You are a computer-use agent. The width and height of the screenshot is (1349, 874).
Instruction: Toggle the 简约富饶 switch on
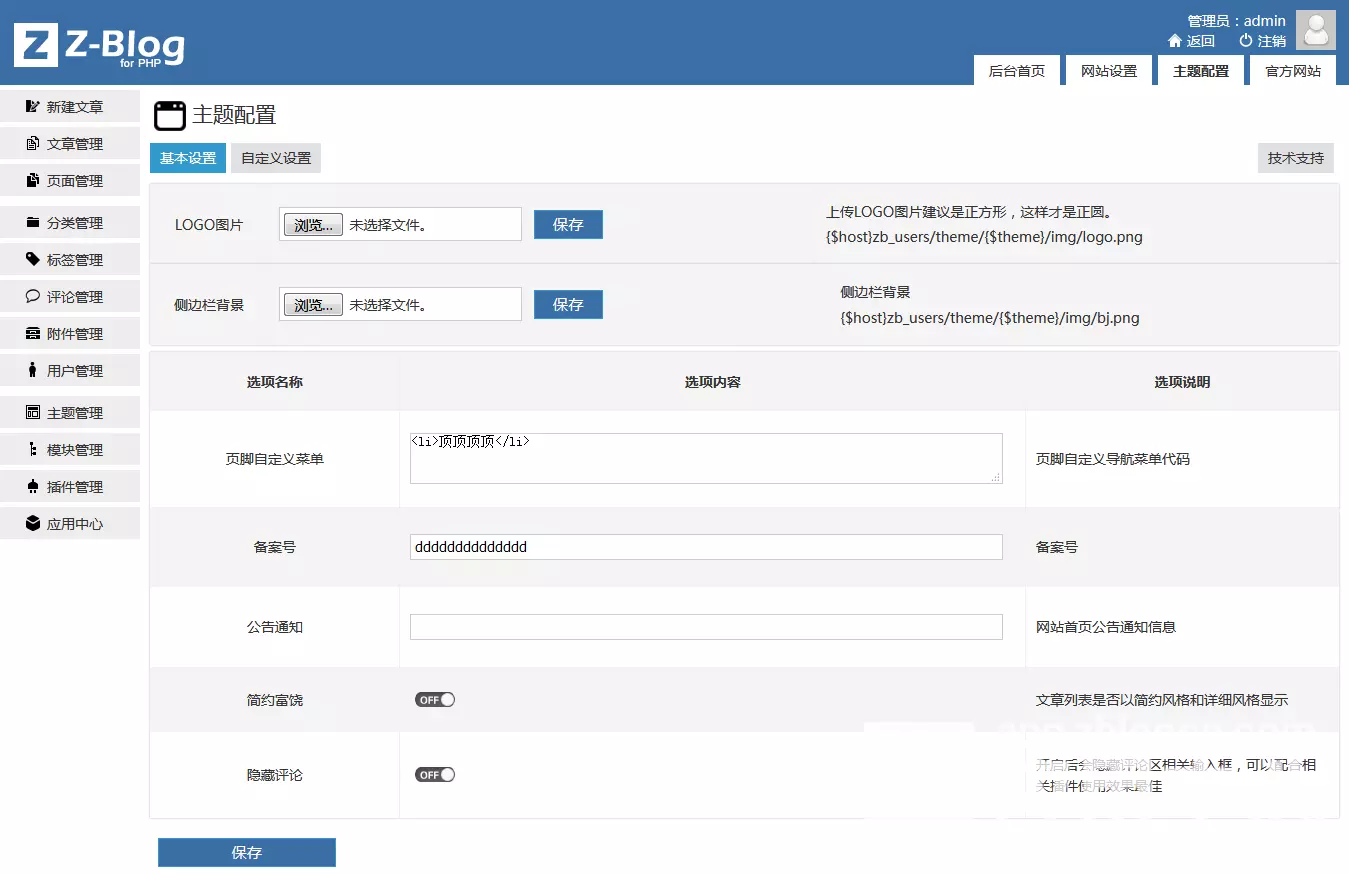[x=434, y=699]
